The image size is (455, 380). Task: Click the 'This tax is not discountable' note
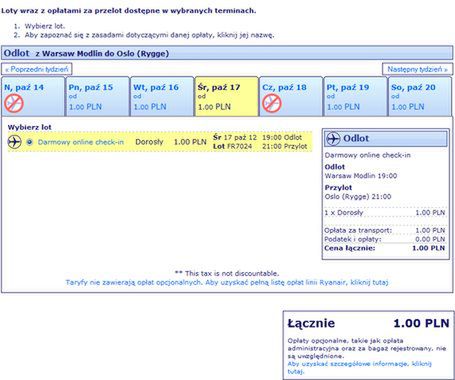[227, 274]
